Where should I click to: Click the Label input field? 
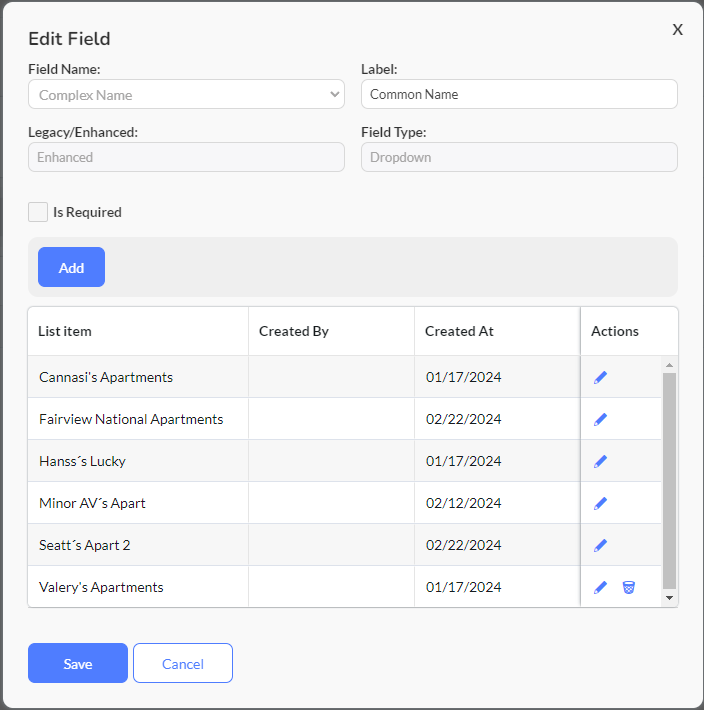point(519,94)
